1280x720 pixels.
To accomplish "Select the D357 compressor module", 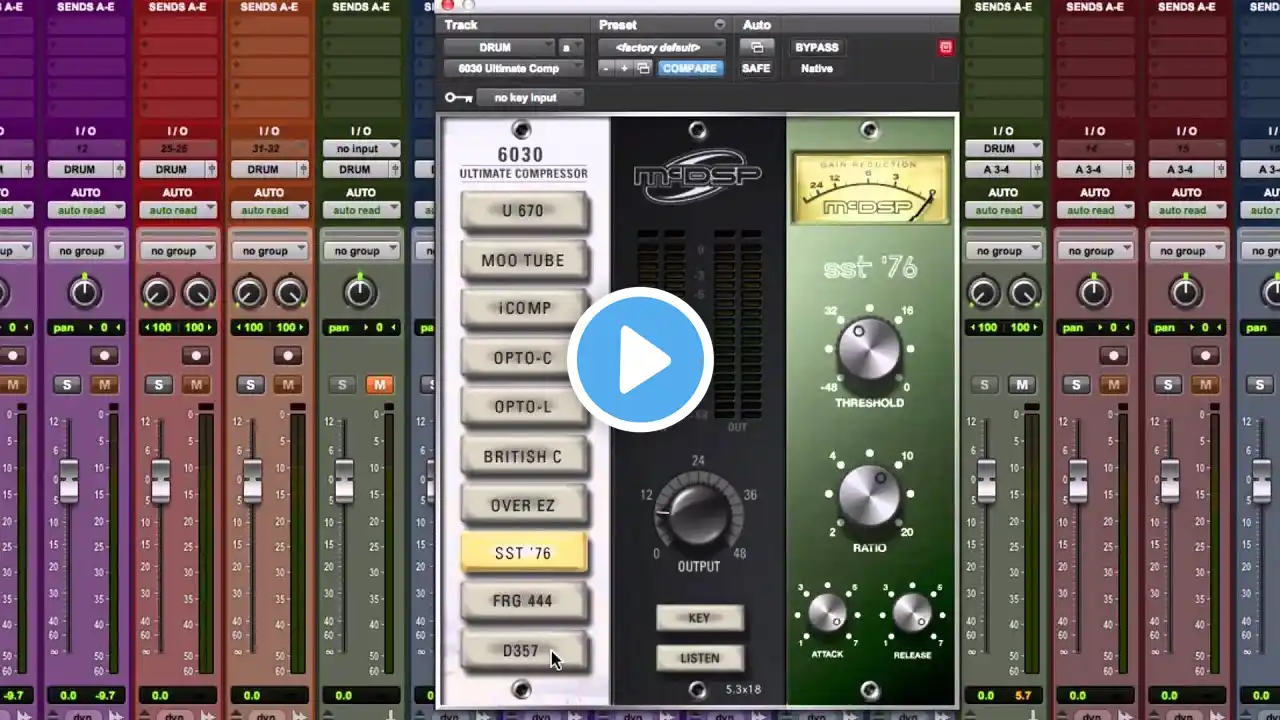I will (523, 651).
